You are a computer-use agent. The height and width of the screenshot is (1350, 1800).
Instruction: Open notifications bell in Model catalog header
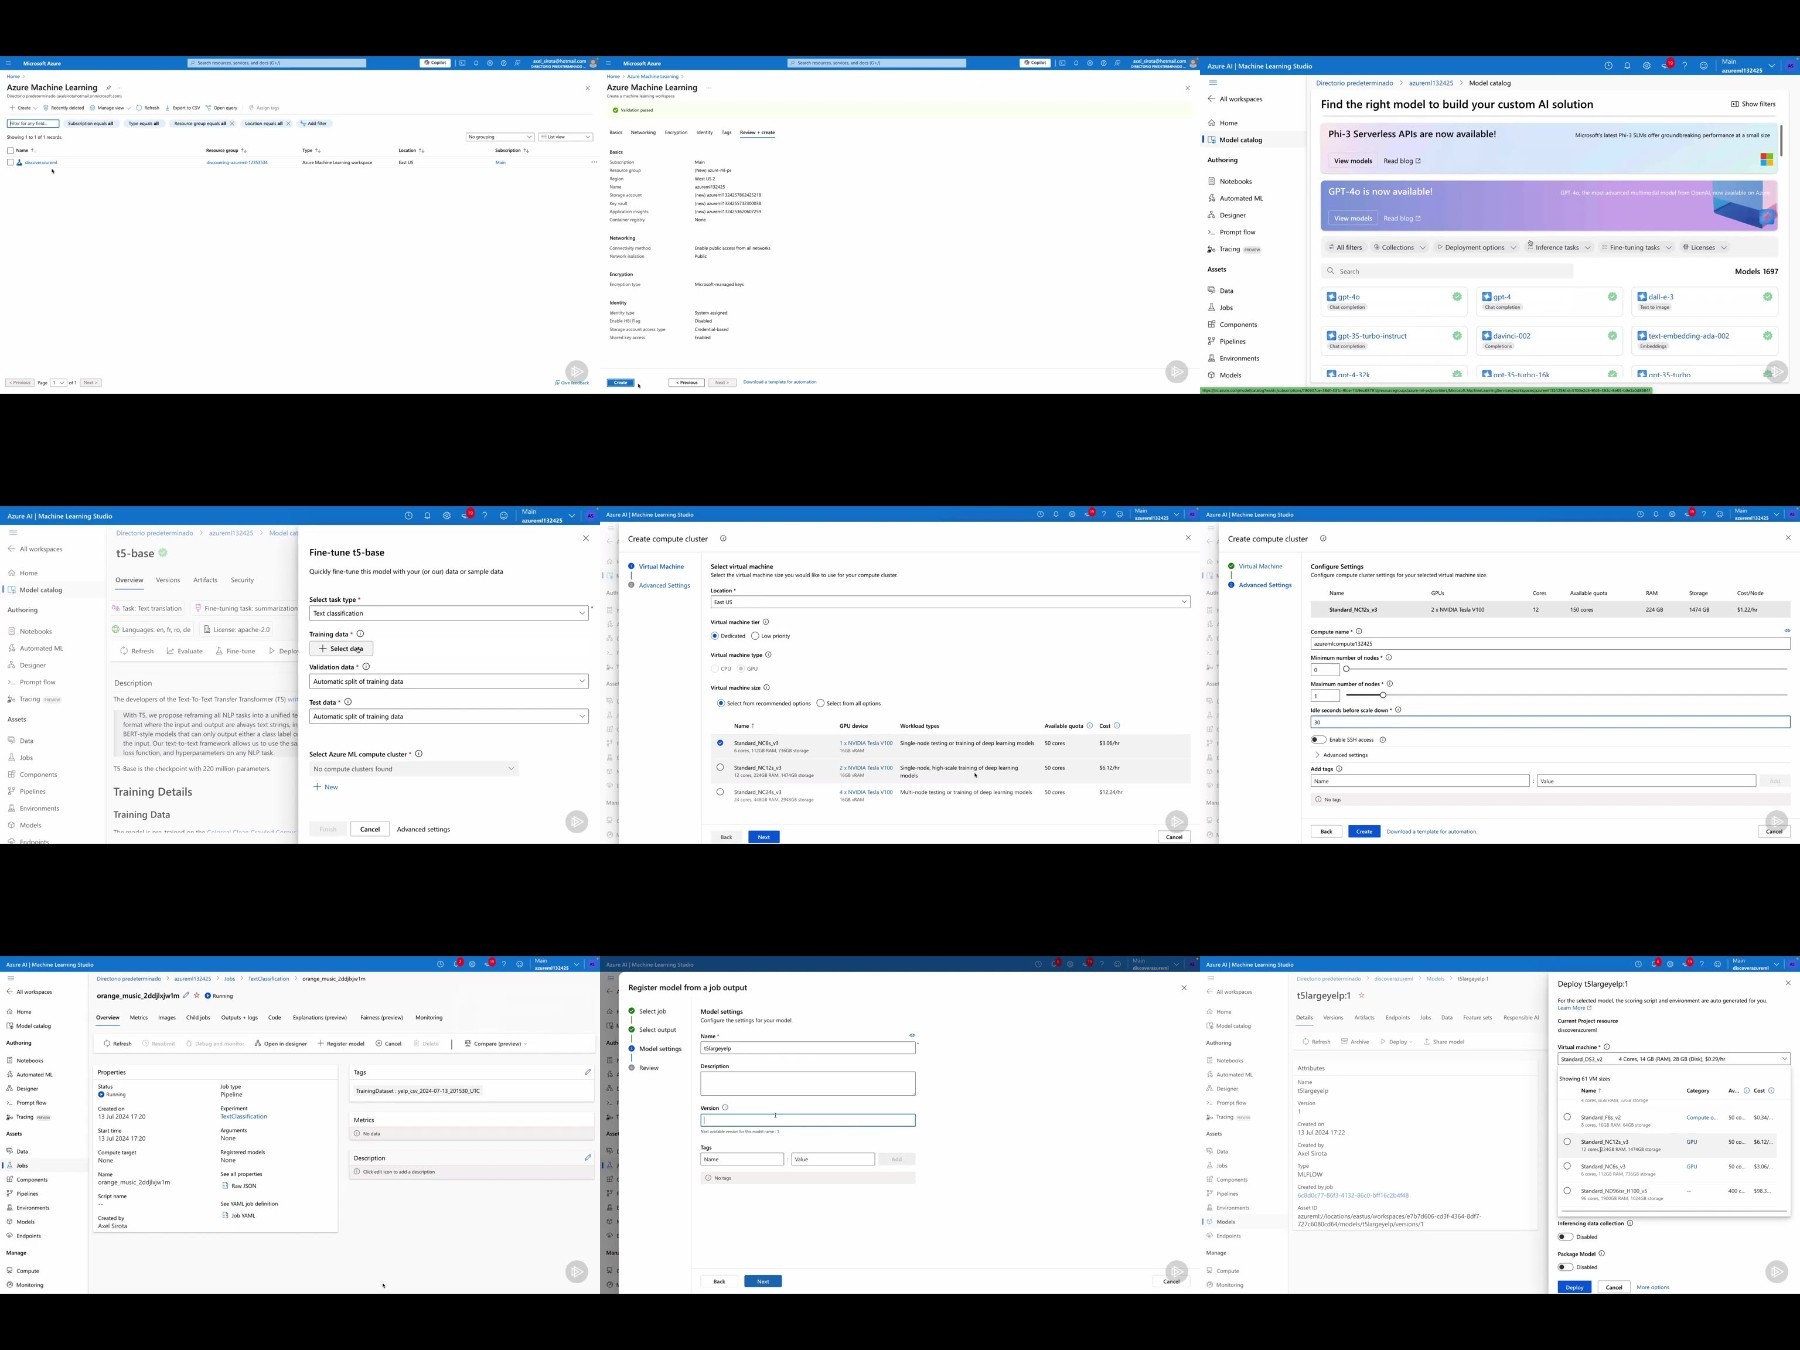click(x=1627, y=66)
